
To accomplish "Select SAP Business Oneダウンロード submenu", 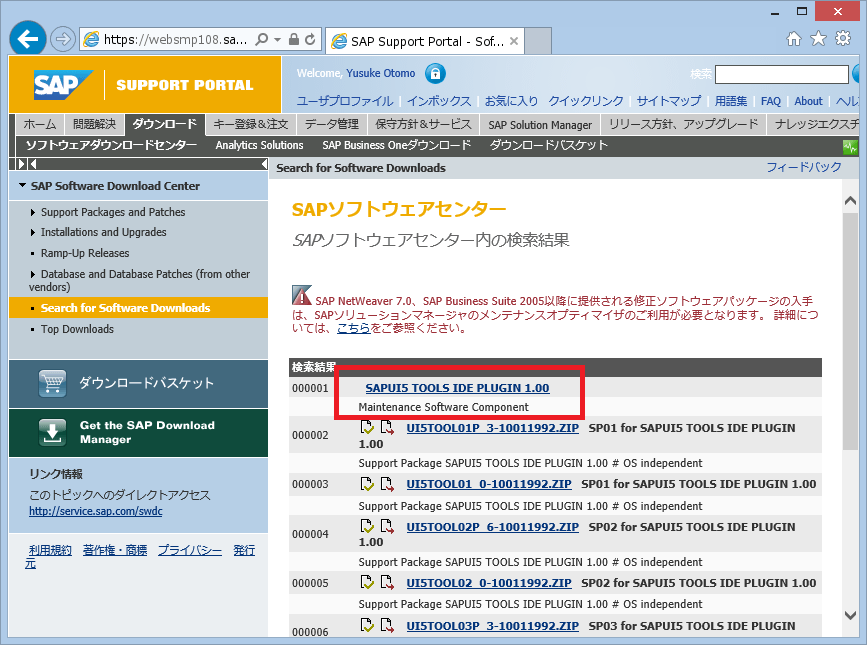I will coord(396,145).
